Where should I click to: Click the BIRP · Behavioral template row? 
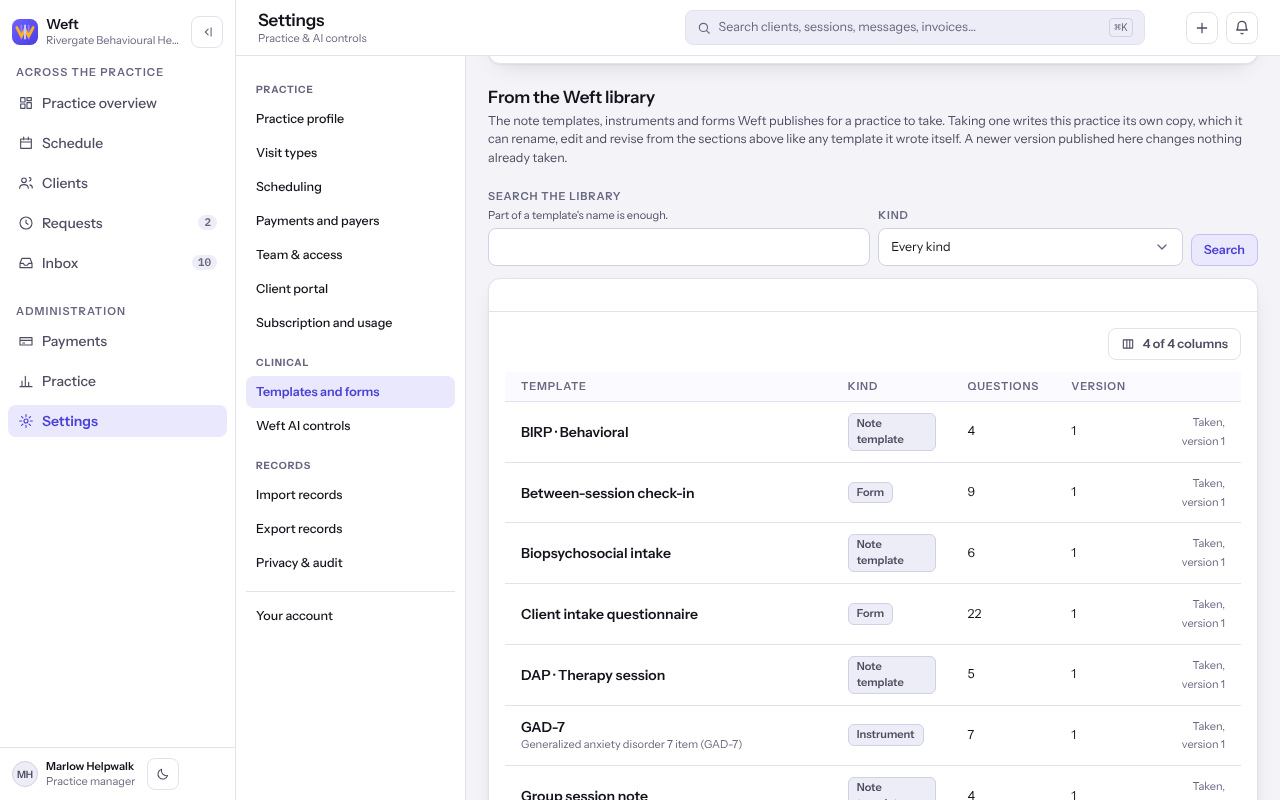[x=873, y=432]
